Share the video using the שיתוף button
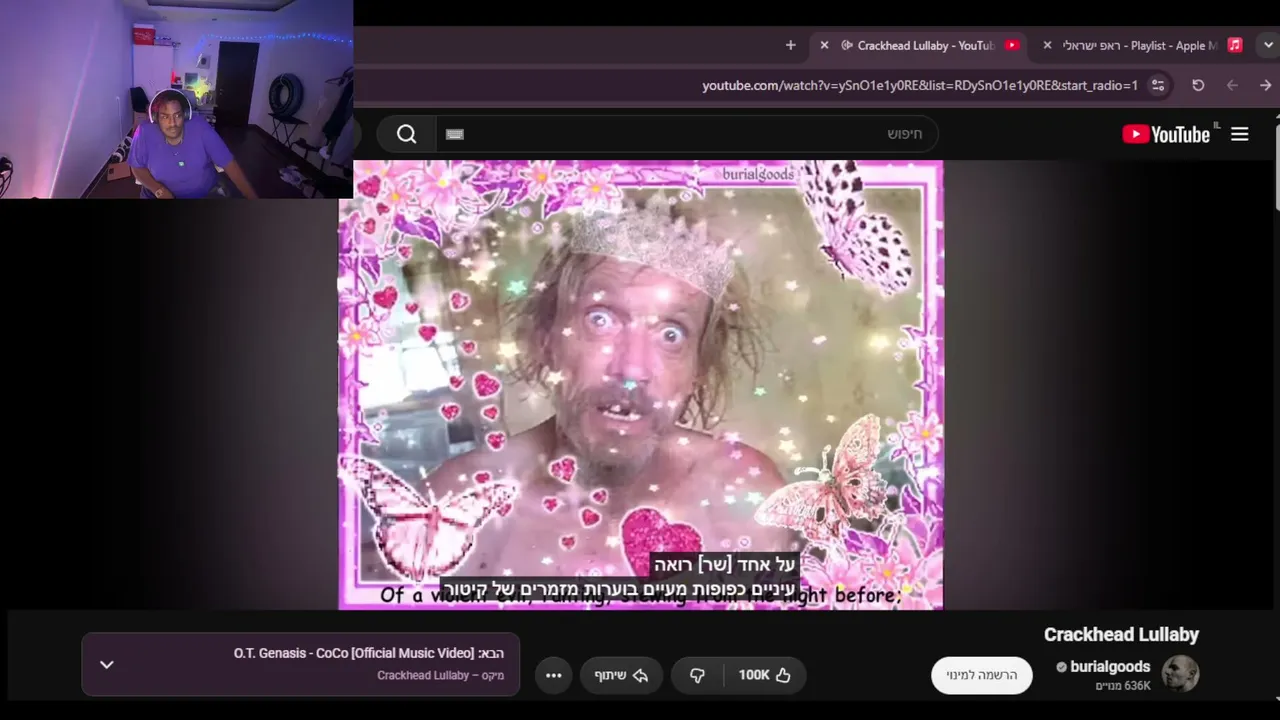The height and width of the screenshot is (720, 1280). 621,675
